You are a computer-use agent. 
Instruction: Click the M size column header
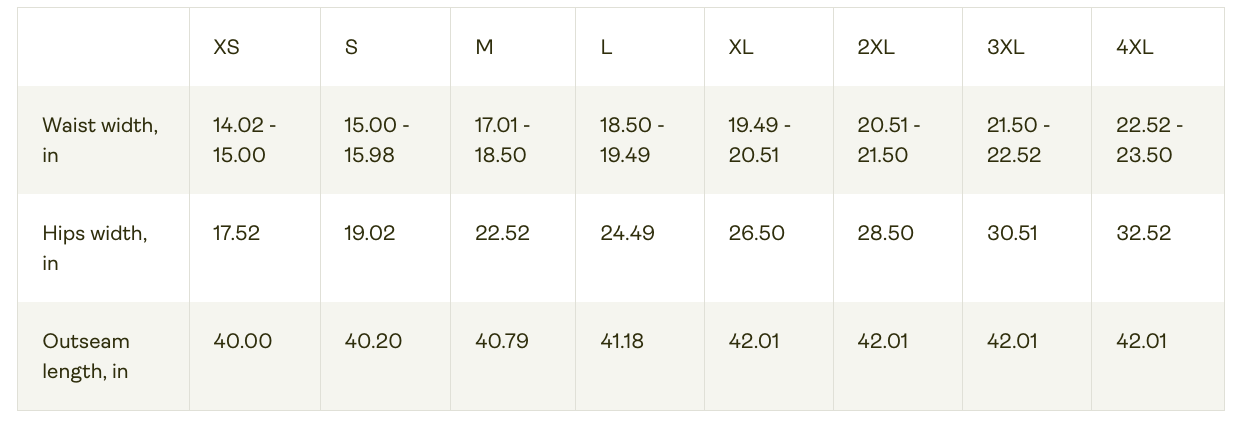pyautogui.click(x=484, y=47)
